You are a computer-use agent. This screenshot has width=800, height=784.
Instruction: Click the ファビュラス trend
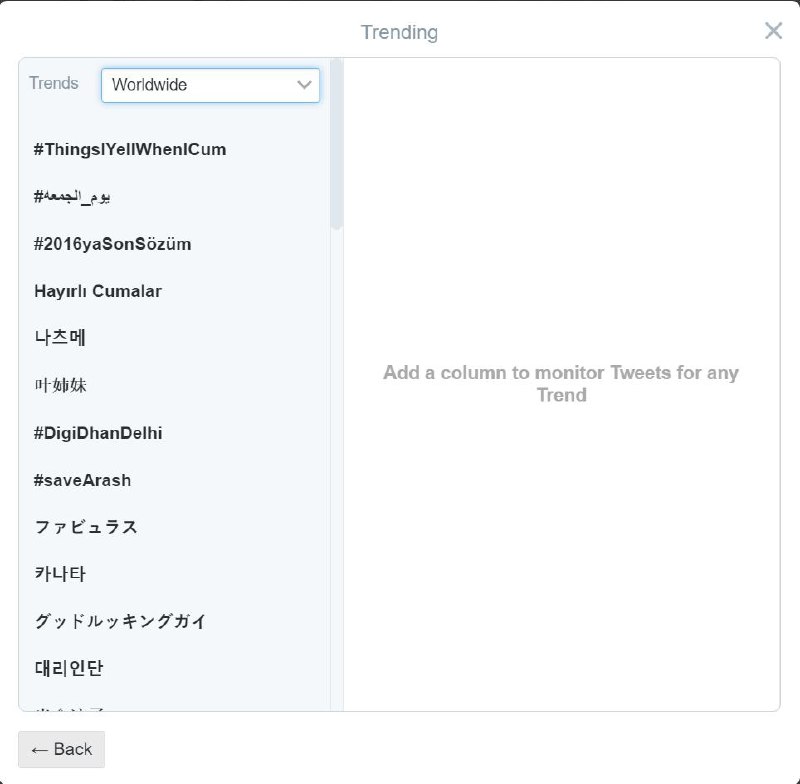86,527
